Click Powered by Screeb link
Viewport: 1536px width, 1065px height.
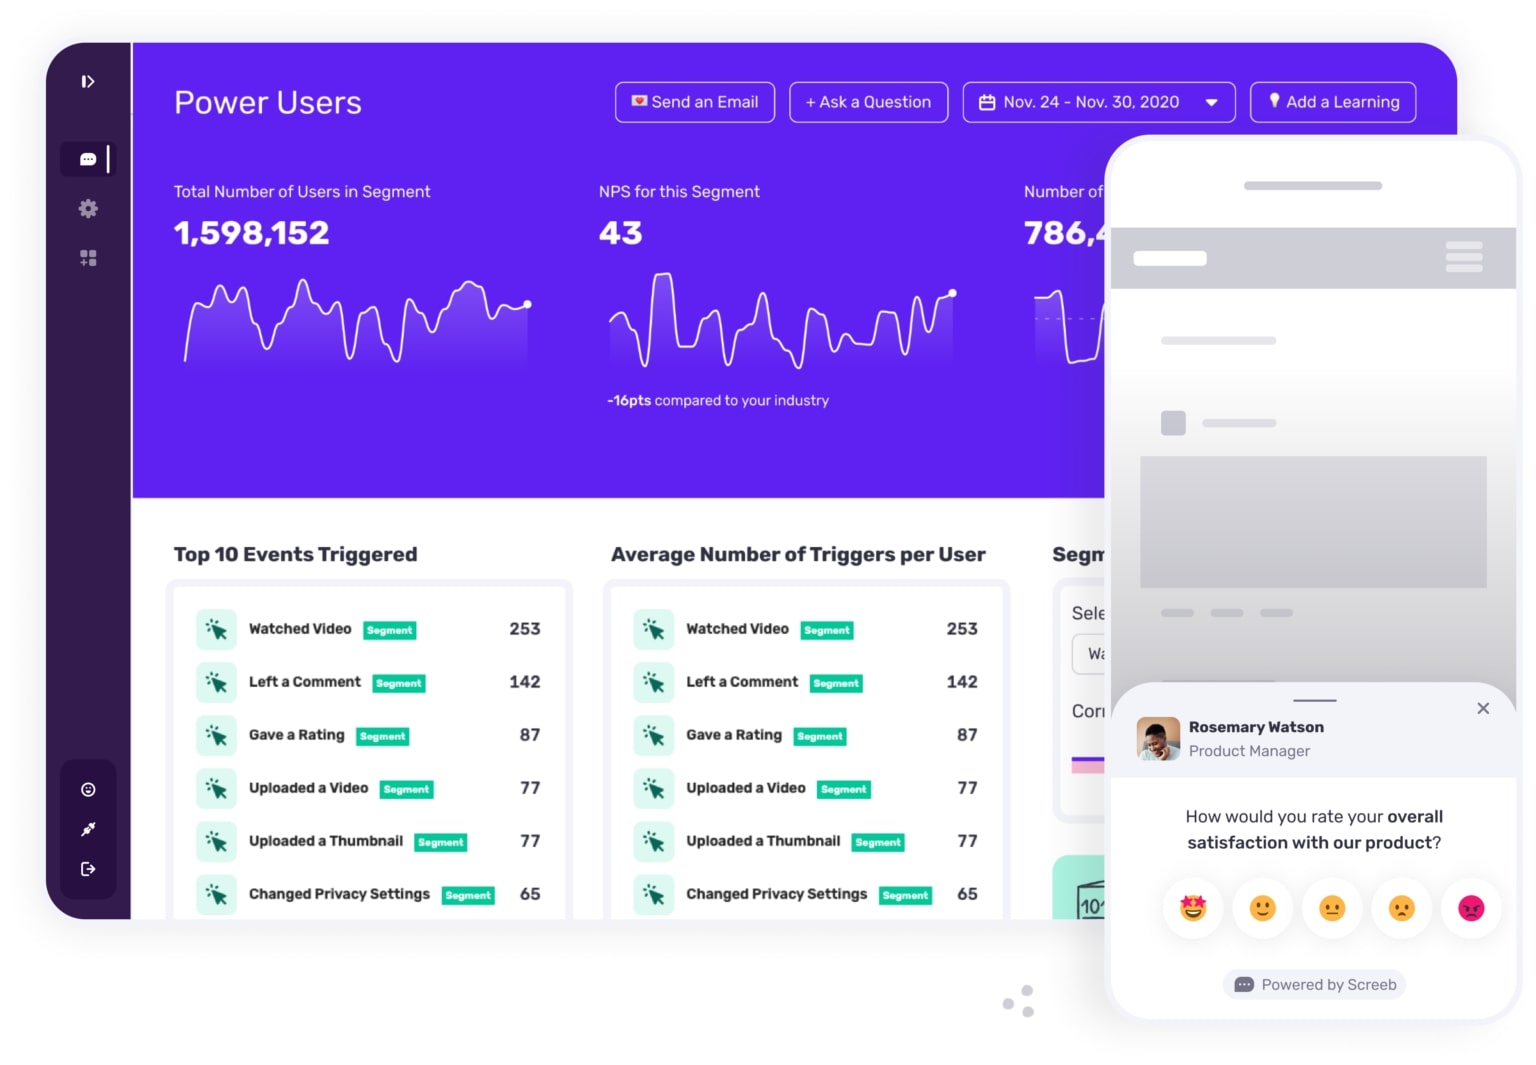coord(1314,984)
